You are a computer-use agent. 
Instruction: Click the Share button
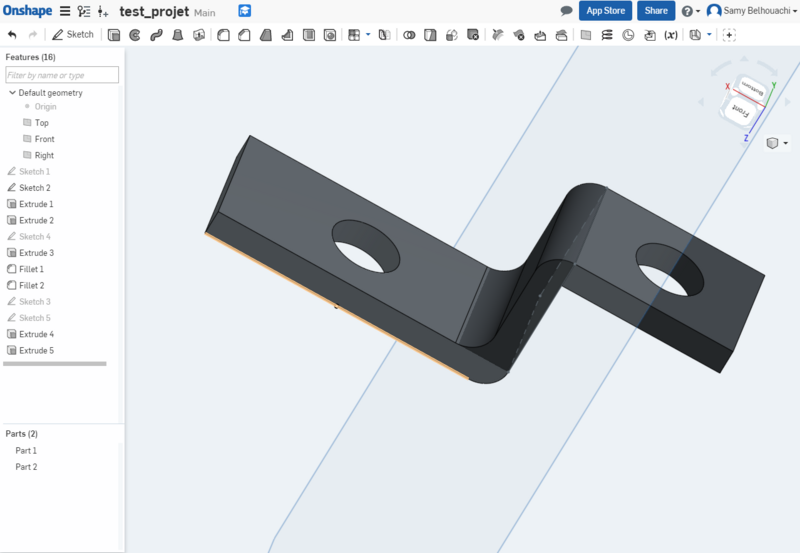pyautogui.click(x=656, y=11)
